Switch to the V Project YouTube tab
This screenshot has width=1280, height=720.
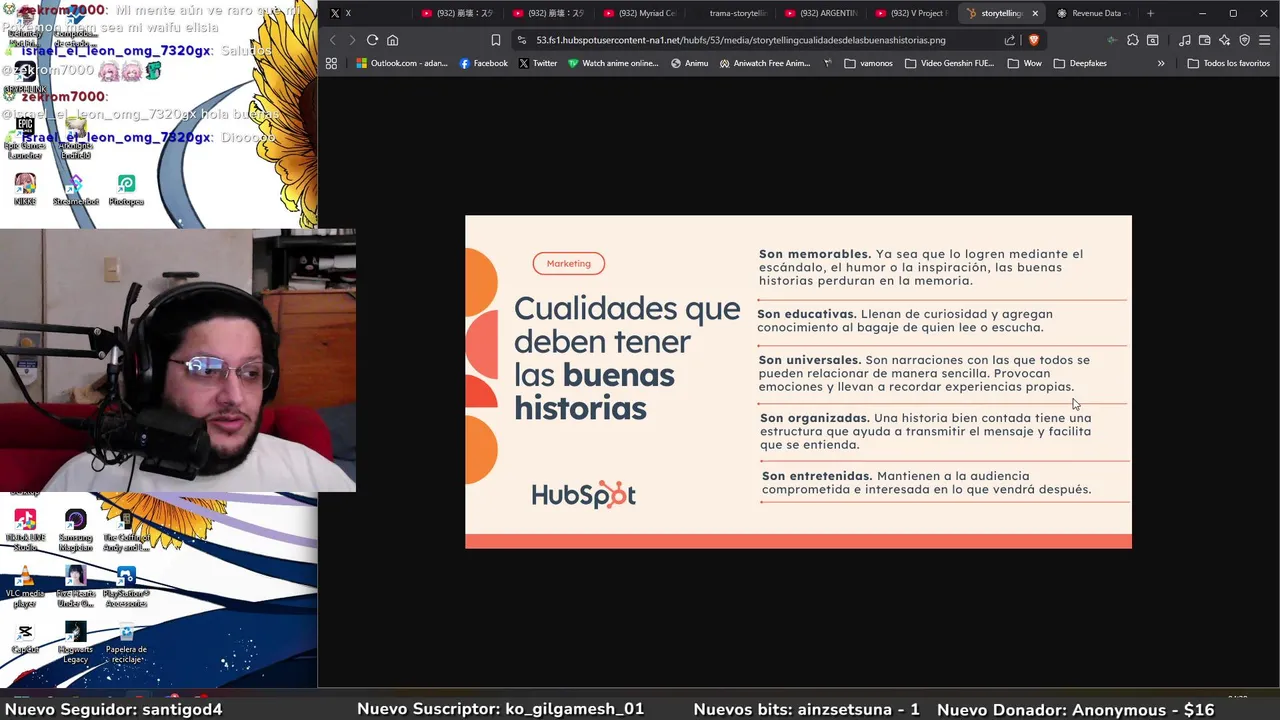click(910, 13)
